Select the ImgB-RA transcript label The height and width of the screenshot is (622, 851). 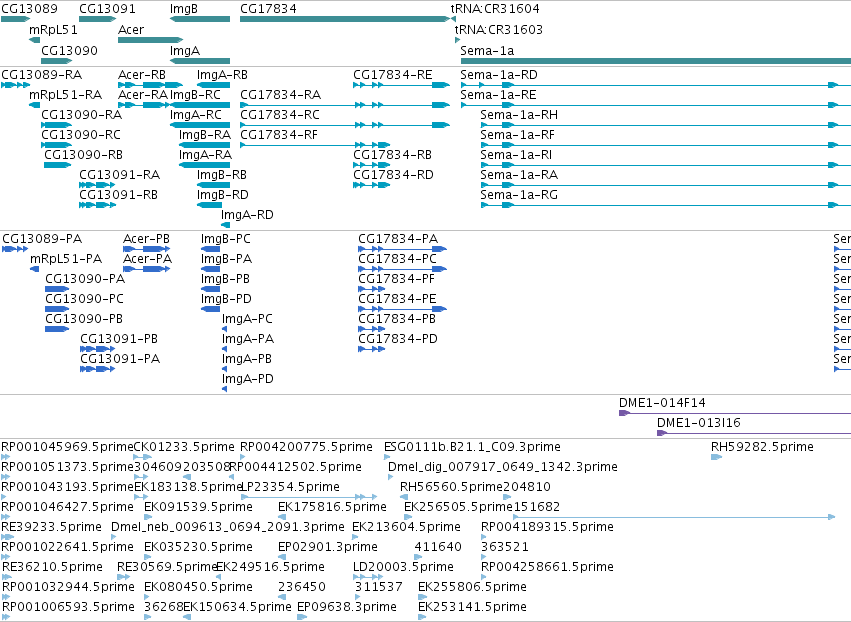click(x=205, y=135)
